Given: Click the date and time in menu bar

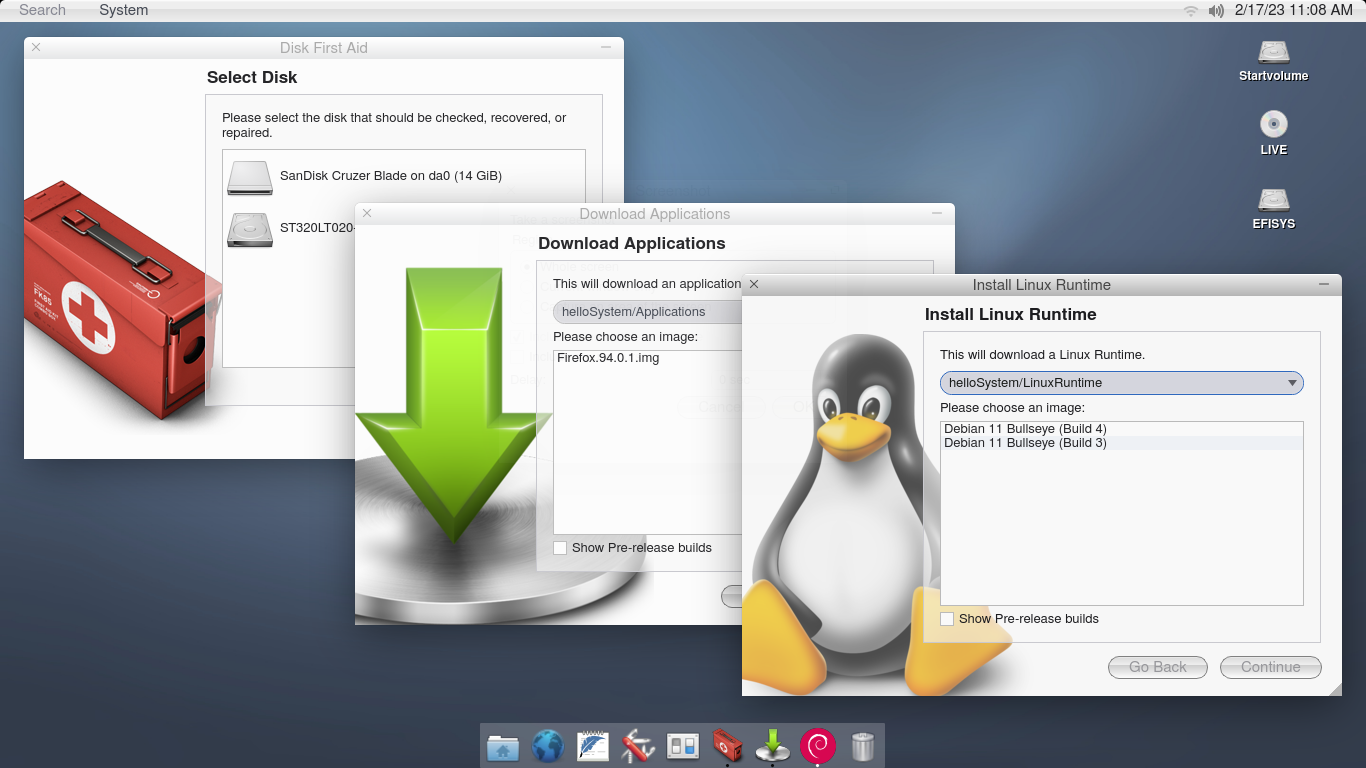Looking at the screenshot, I should [1294, 10].
